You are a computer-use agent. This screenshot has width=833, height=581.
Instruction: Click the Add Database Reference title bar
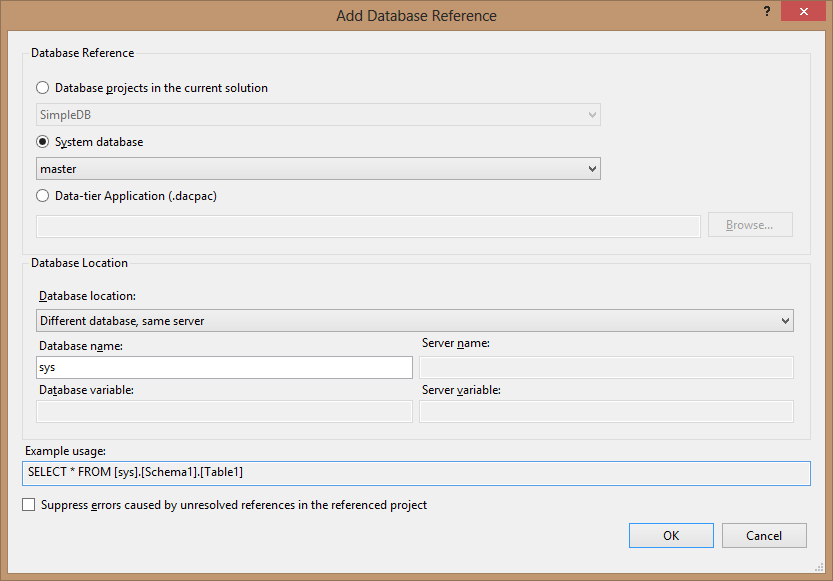point(416,15)
